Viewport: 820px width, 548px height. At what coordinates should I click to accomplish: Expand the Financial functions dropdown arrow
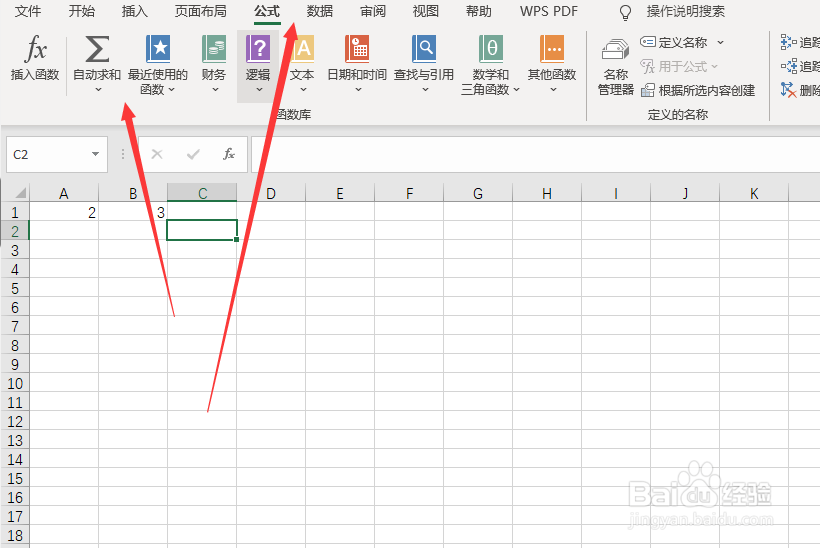pyautogui.click(x=215, y=89)
